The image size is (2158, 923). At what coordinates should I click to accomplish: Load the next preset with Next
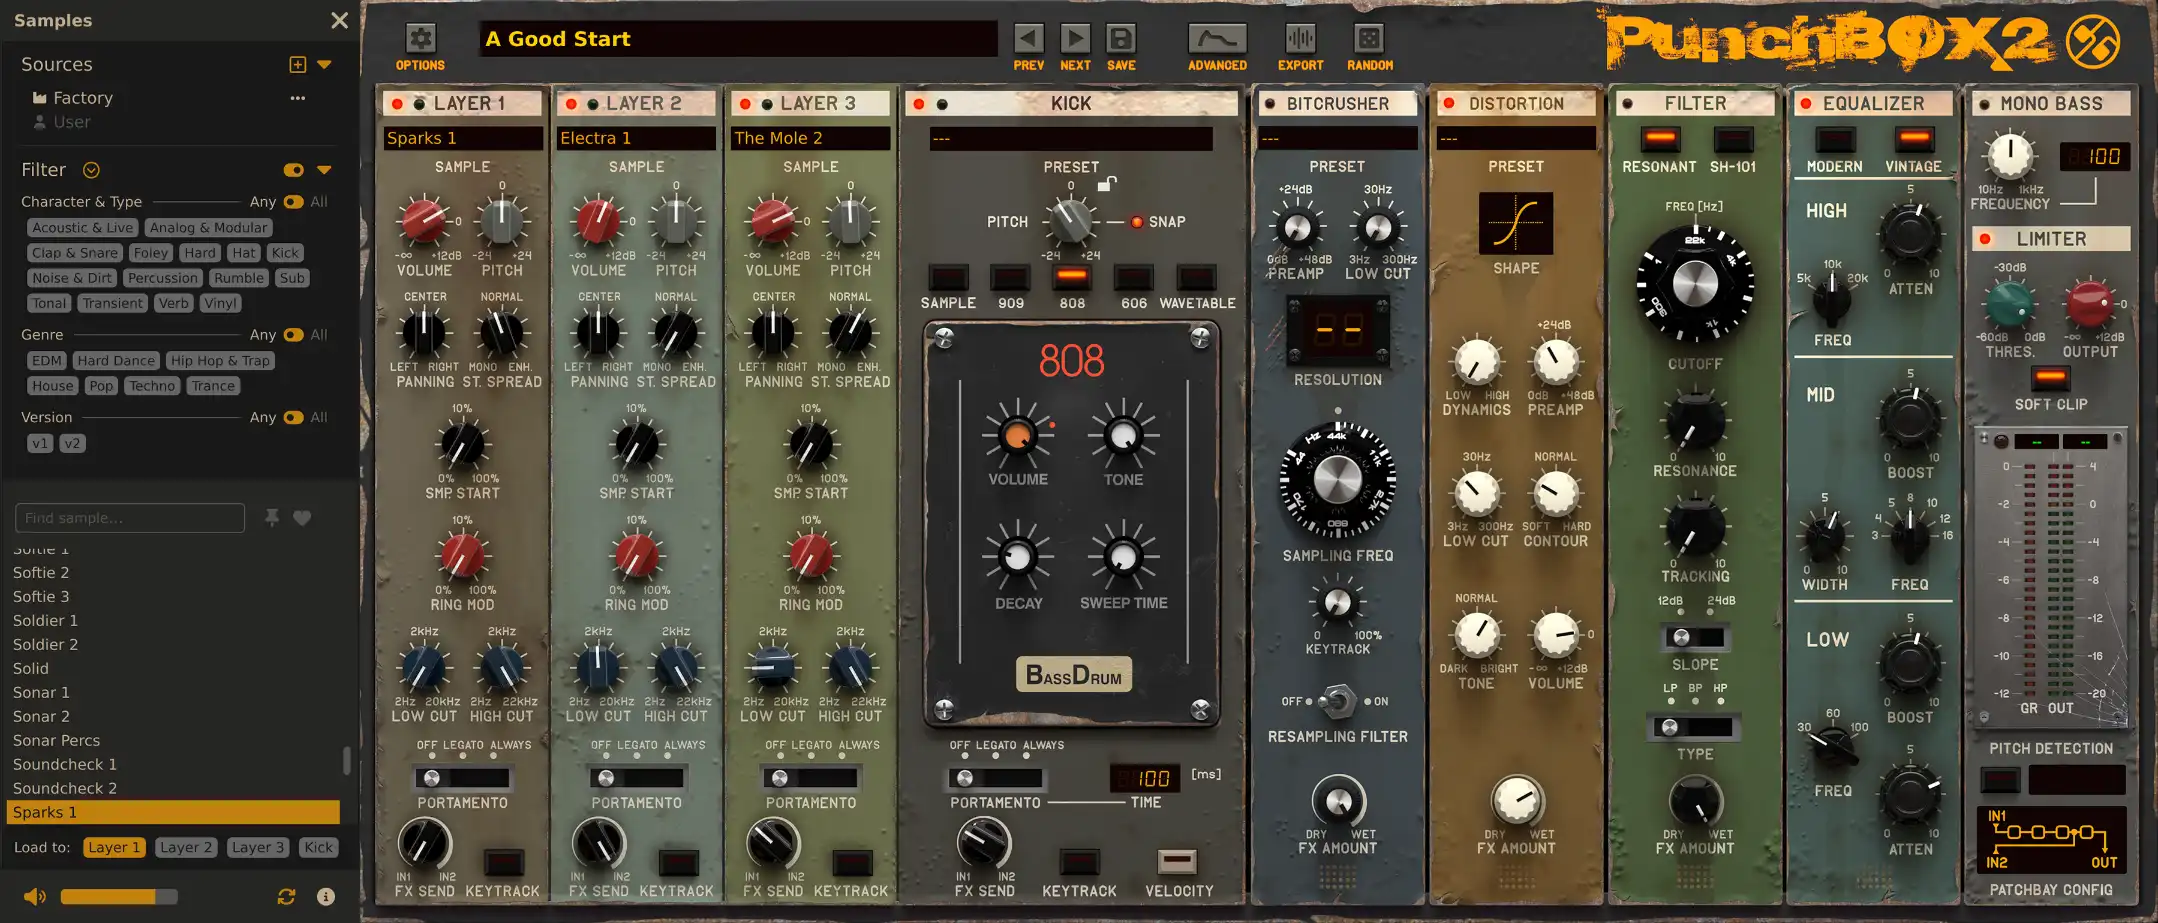pyautogui.click(x=1075, y=39)
